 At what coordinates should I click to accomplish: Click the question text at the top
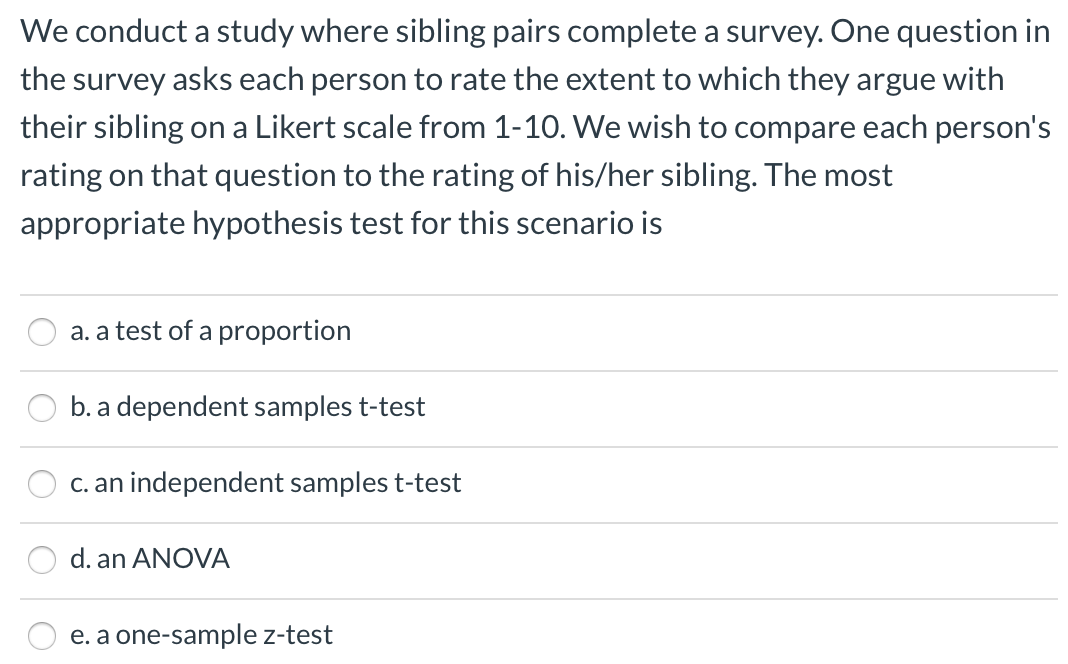point(534,127)
